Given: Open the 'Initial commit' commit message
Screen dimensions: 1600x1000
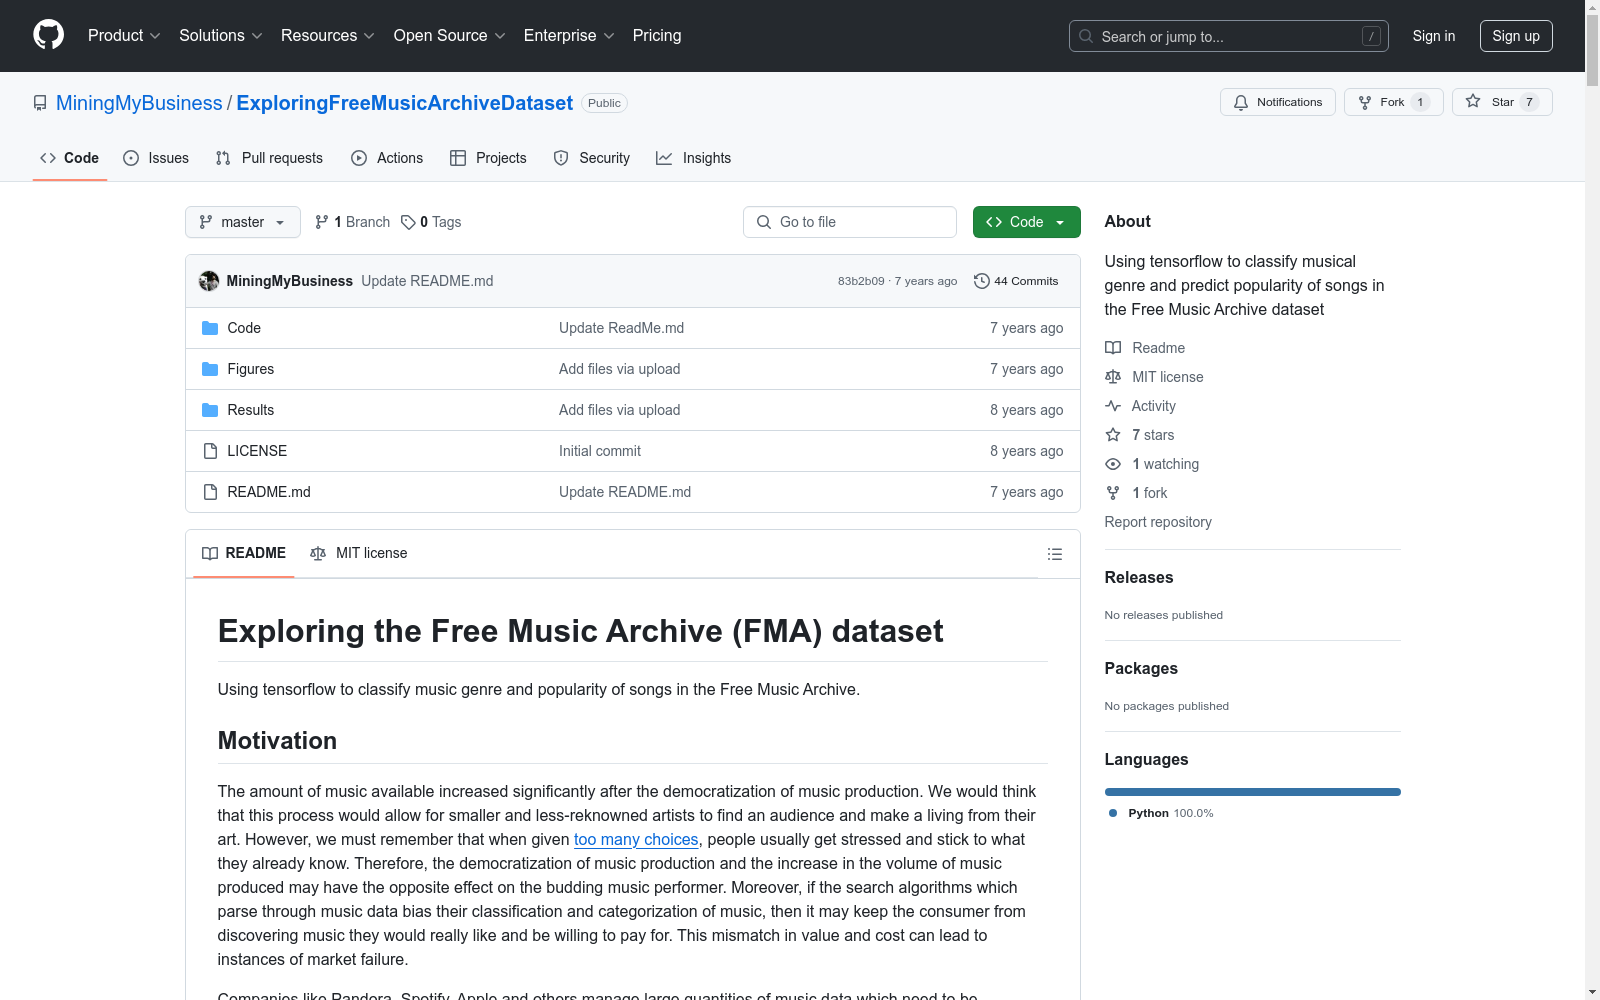Looking at the screenshot, I should [x=600, y=451].
